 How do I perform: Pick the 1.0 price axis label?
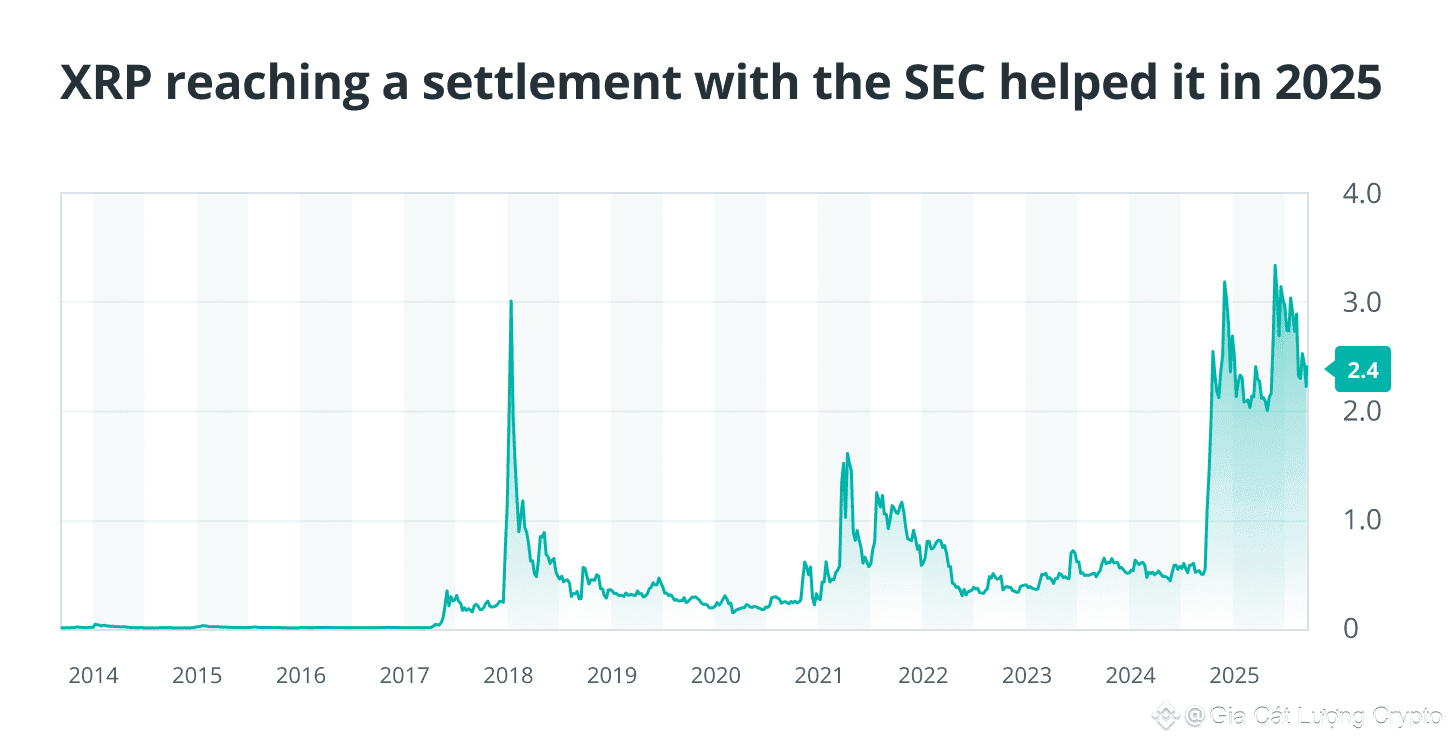pyautogui.click(x=1358, y=520)
